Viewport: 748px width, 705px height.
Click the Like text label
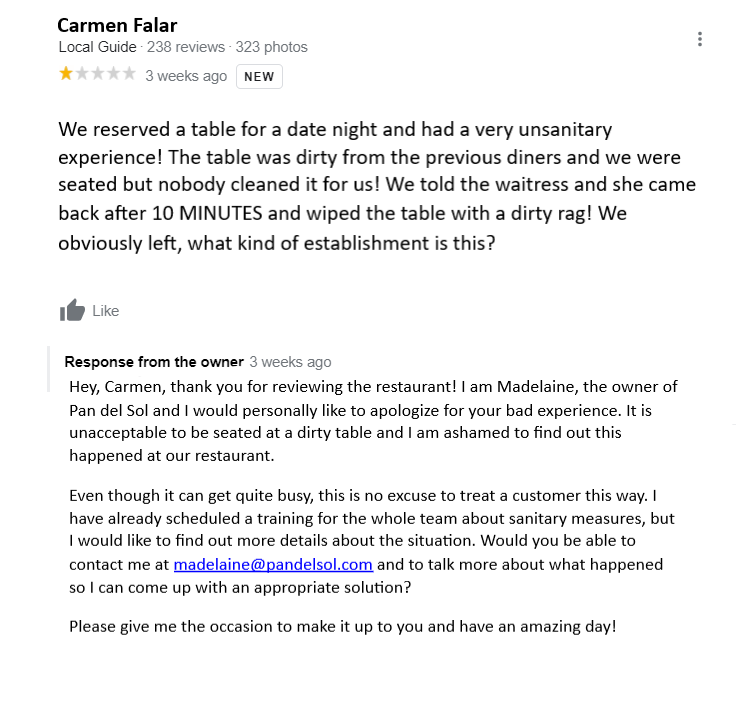click(105, 311)
